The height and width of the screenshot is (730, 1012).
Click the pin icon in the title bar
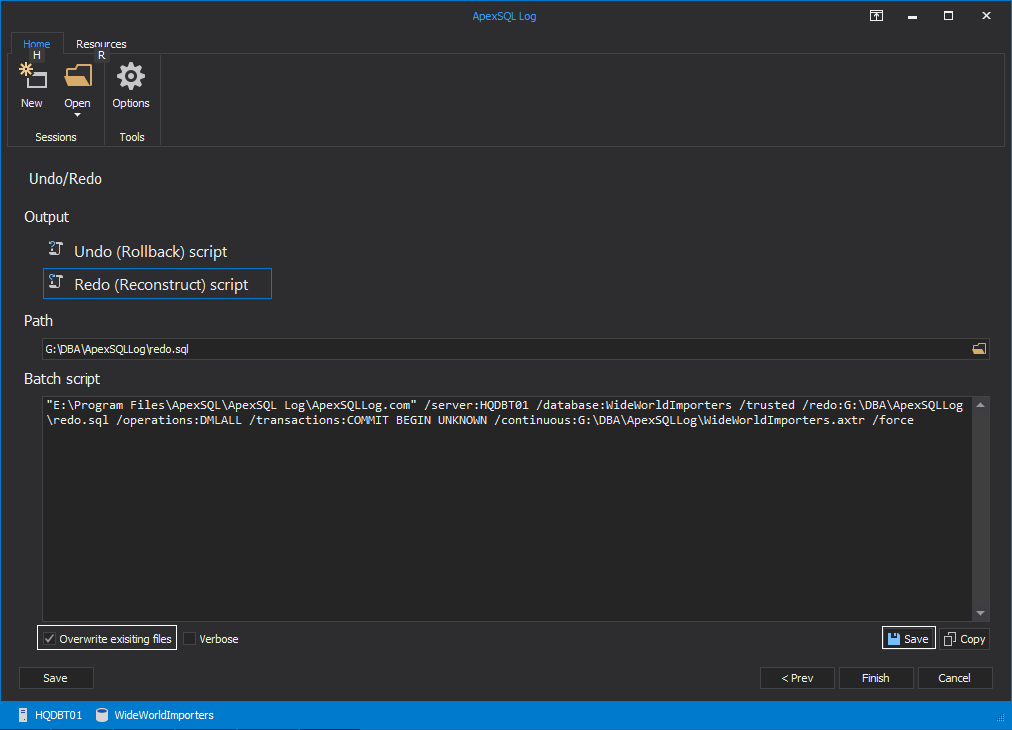tap(876, 15)
